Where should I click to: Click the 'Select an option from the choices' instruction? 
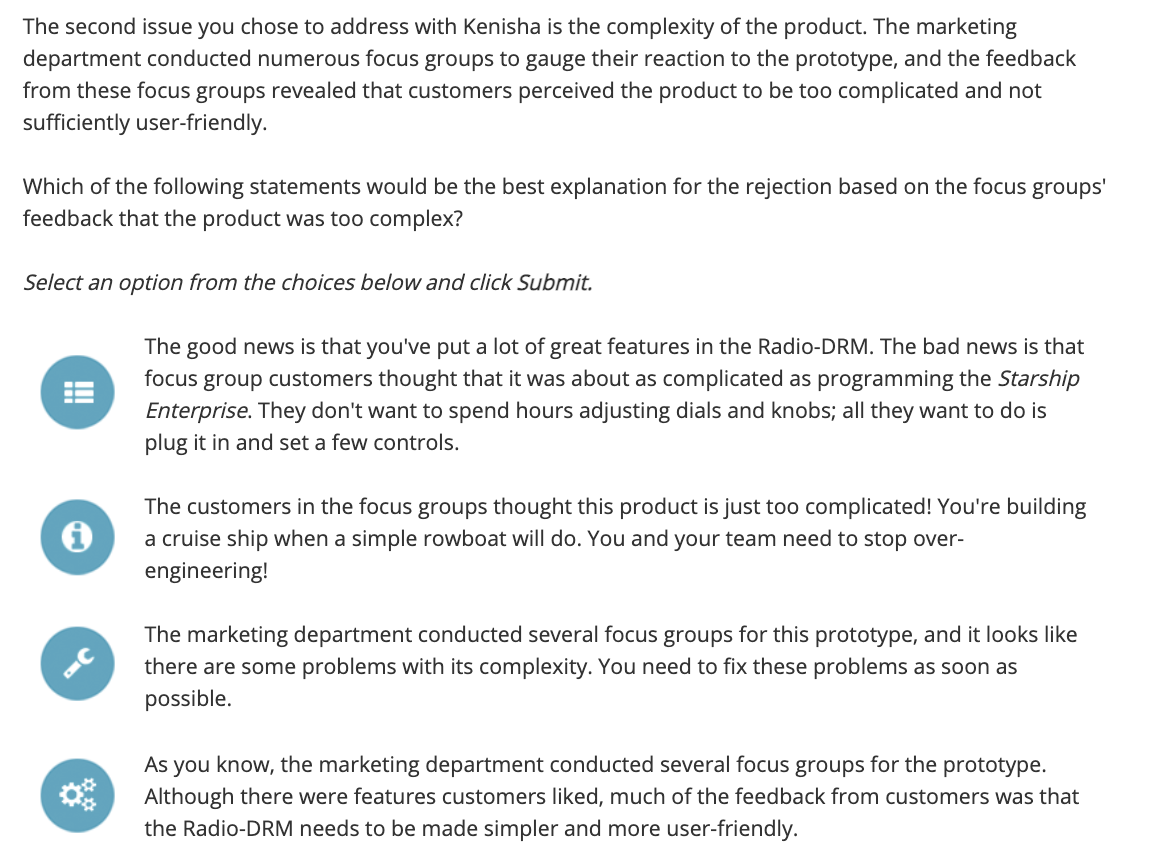pos(307,282)
